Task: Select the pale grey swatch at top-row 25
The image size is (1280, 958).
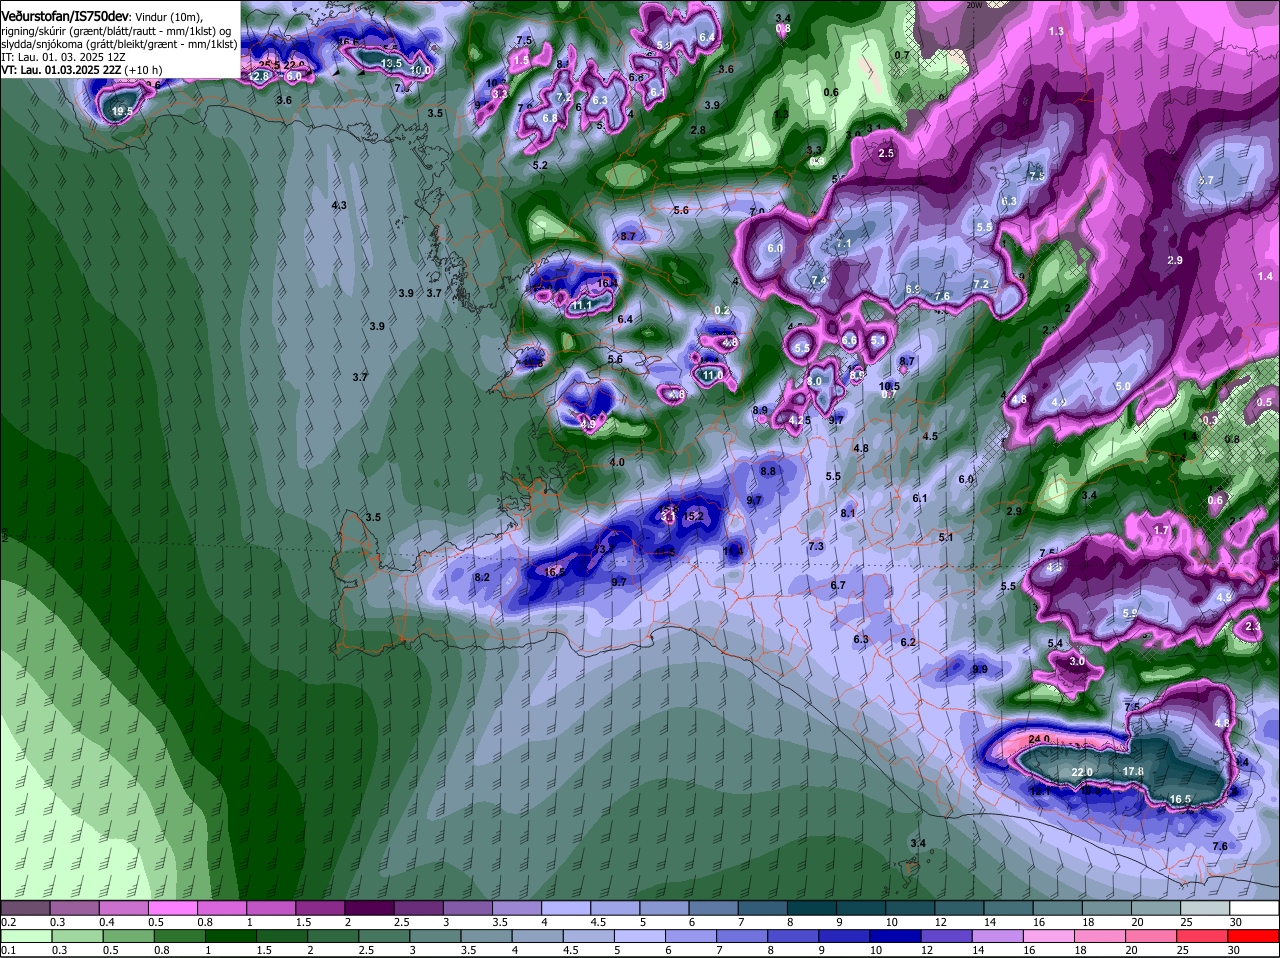Action: [x=1206, y=907]
